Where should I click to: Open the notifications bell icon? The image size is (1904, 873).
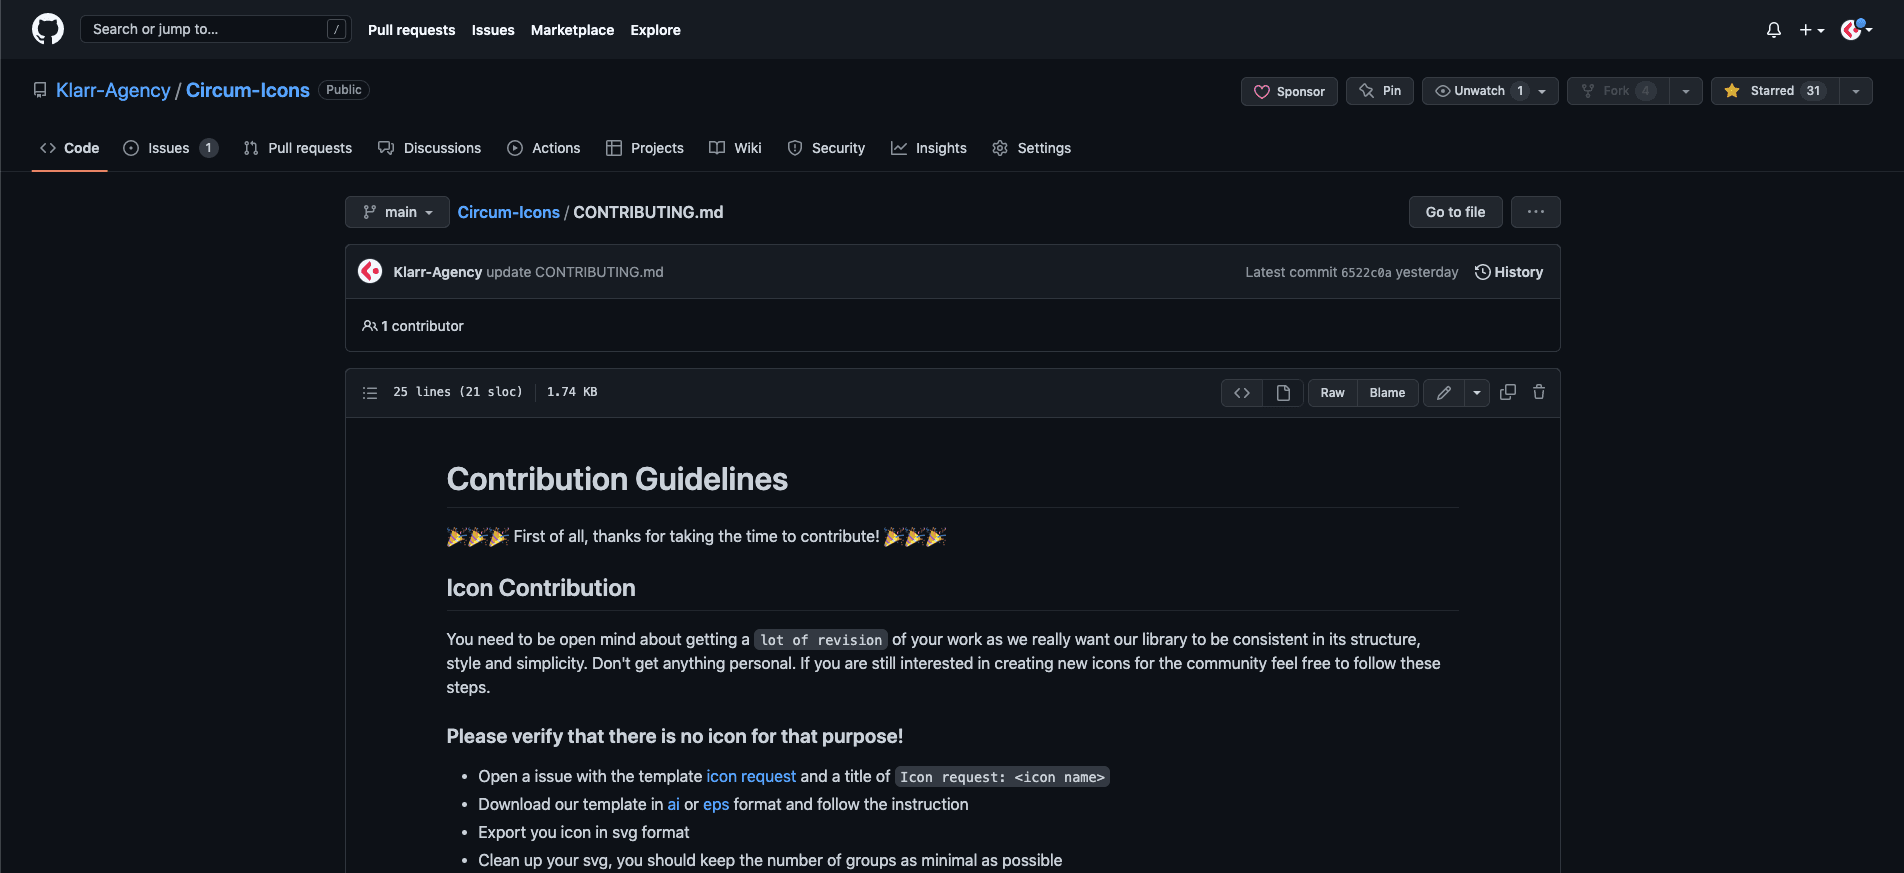pyautogui.click(x=1774, y=30)
